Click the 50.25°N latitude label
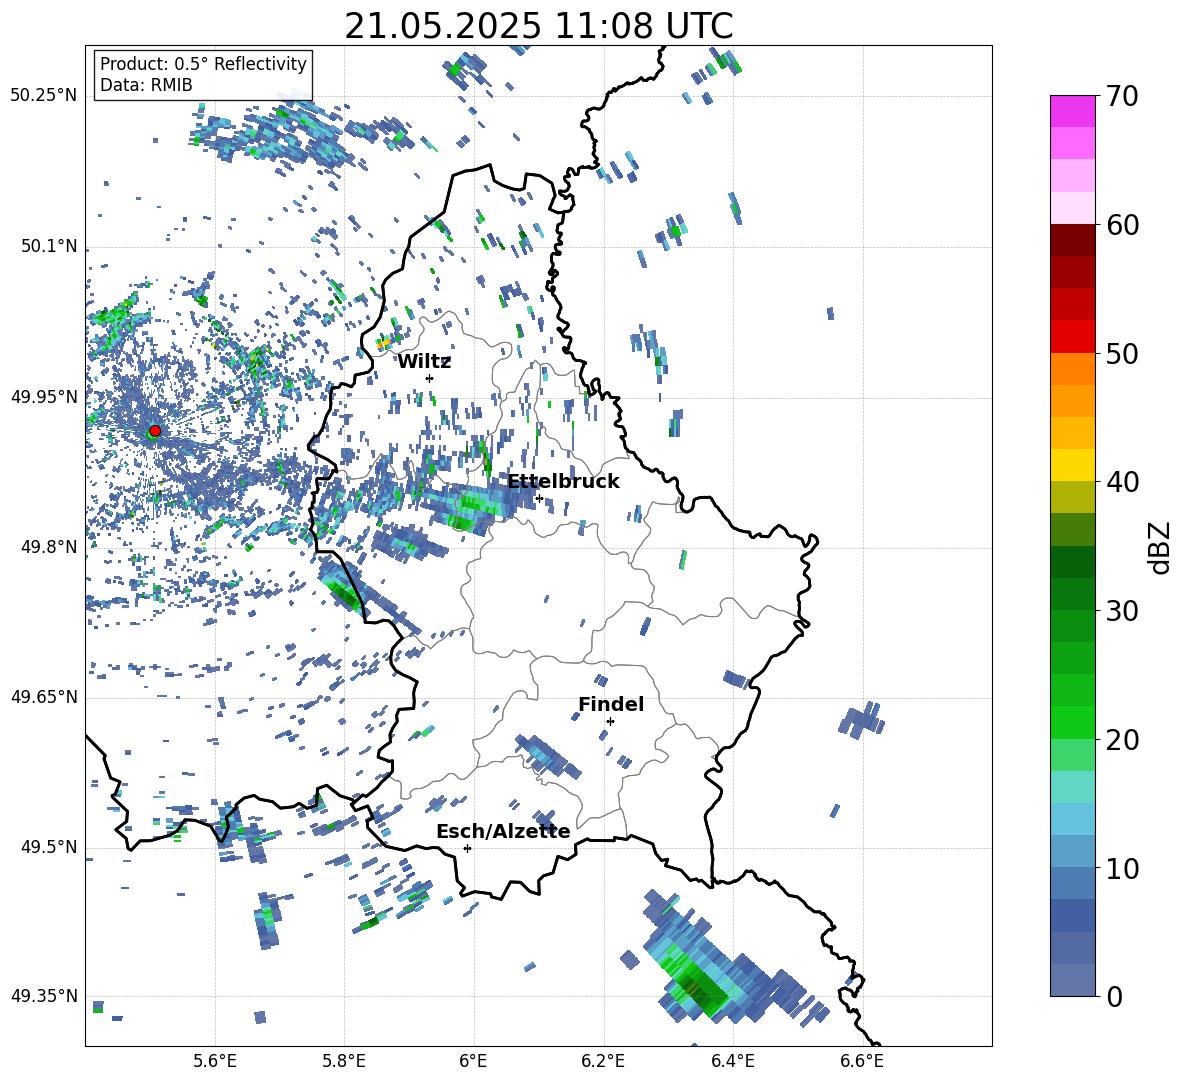 tap(44, 96)
